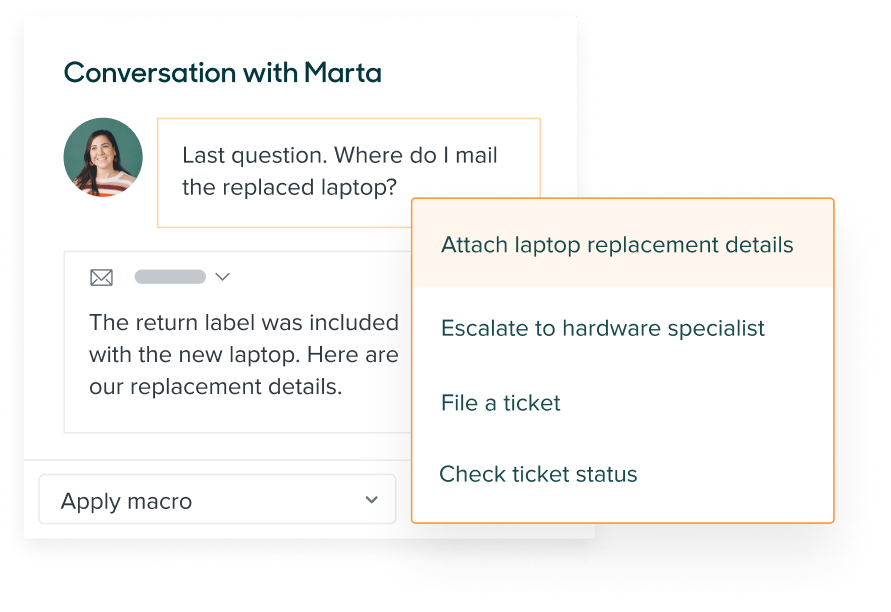Pick Check ticket status from menu
Image resolution: width=891 pixels, height=612 pixels.
(538, 474)
